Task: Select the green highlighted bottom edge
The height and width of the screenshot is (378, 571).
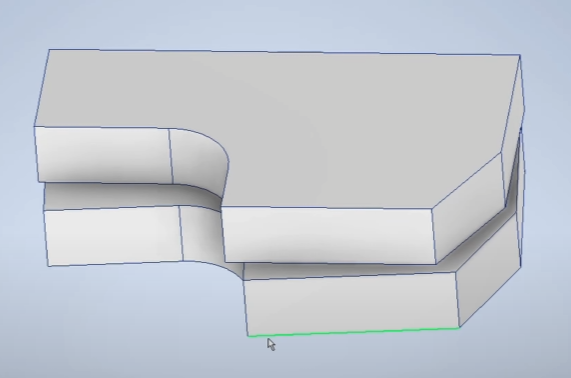Action: [353, 332]
